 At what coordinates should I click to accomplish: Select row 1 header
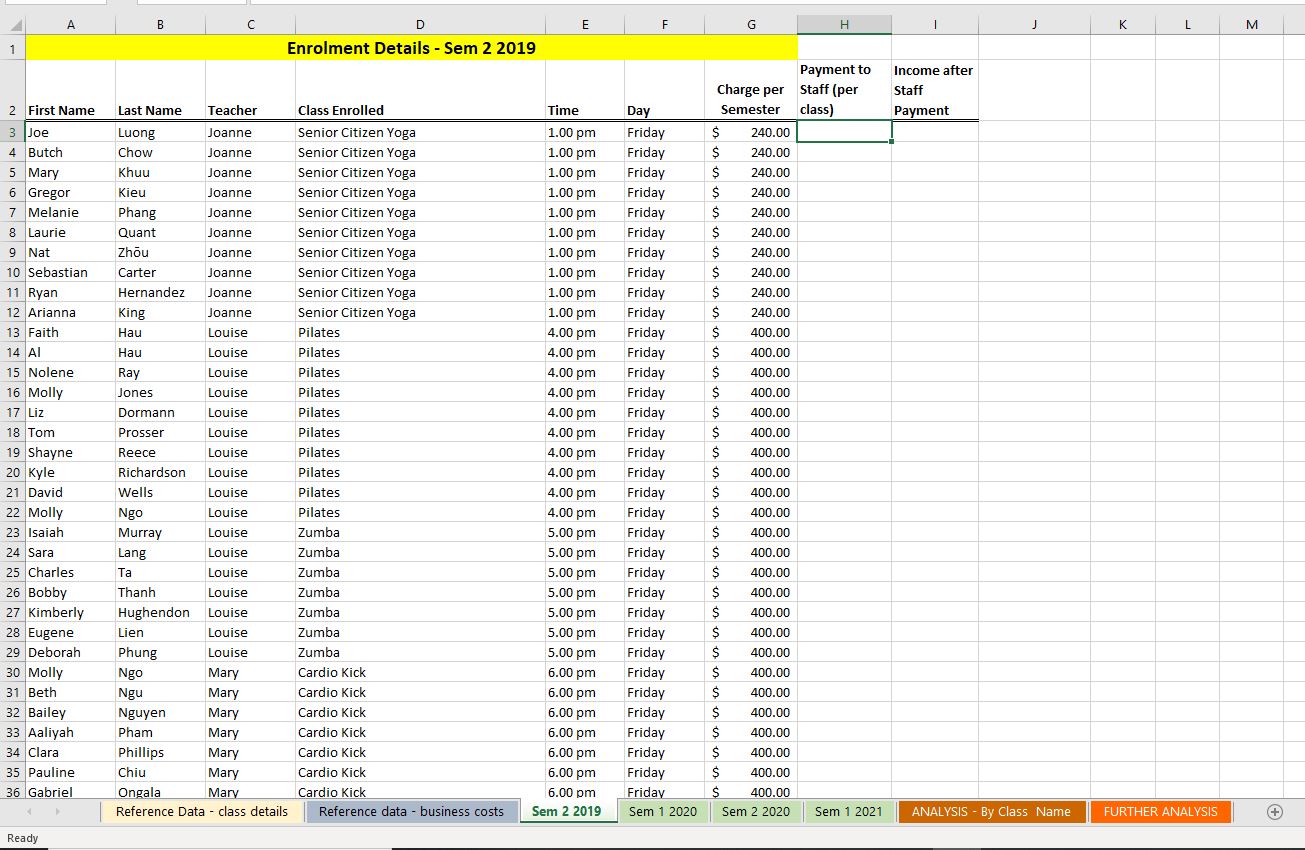pyautogui.click(x=12, y=48)
